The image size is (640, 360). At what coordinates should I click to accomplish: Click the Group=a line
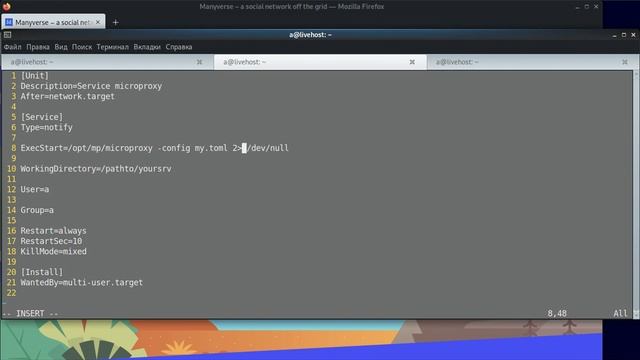pos(37,210)
